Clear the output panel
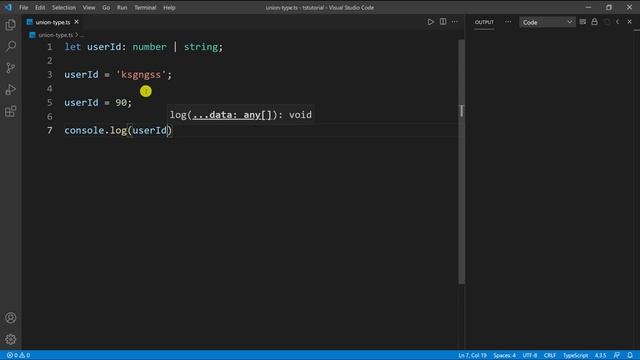 (582, 22)
